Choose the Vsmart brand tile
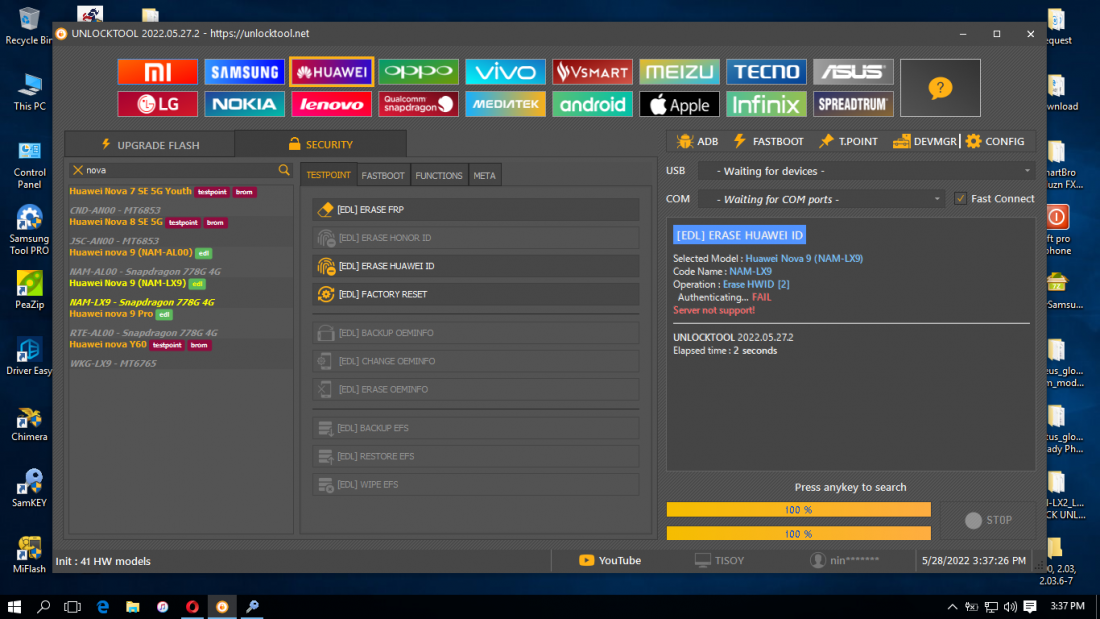The height and width of the screenshot is (619, 1100). pos(593,72)
